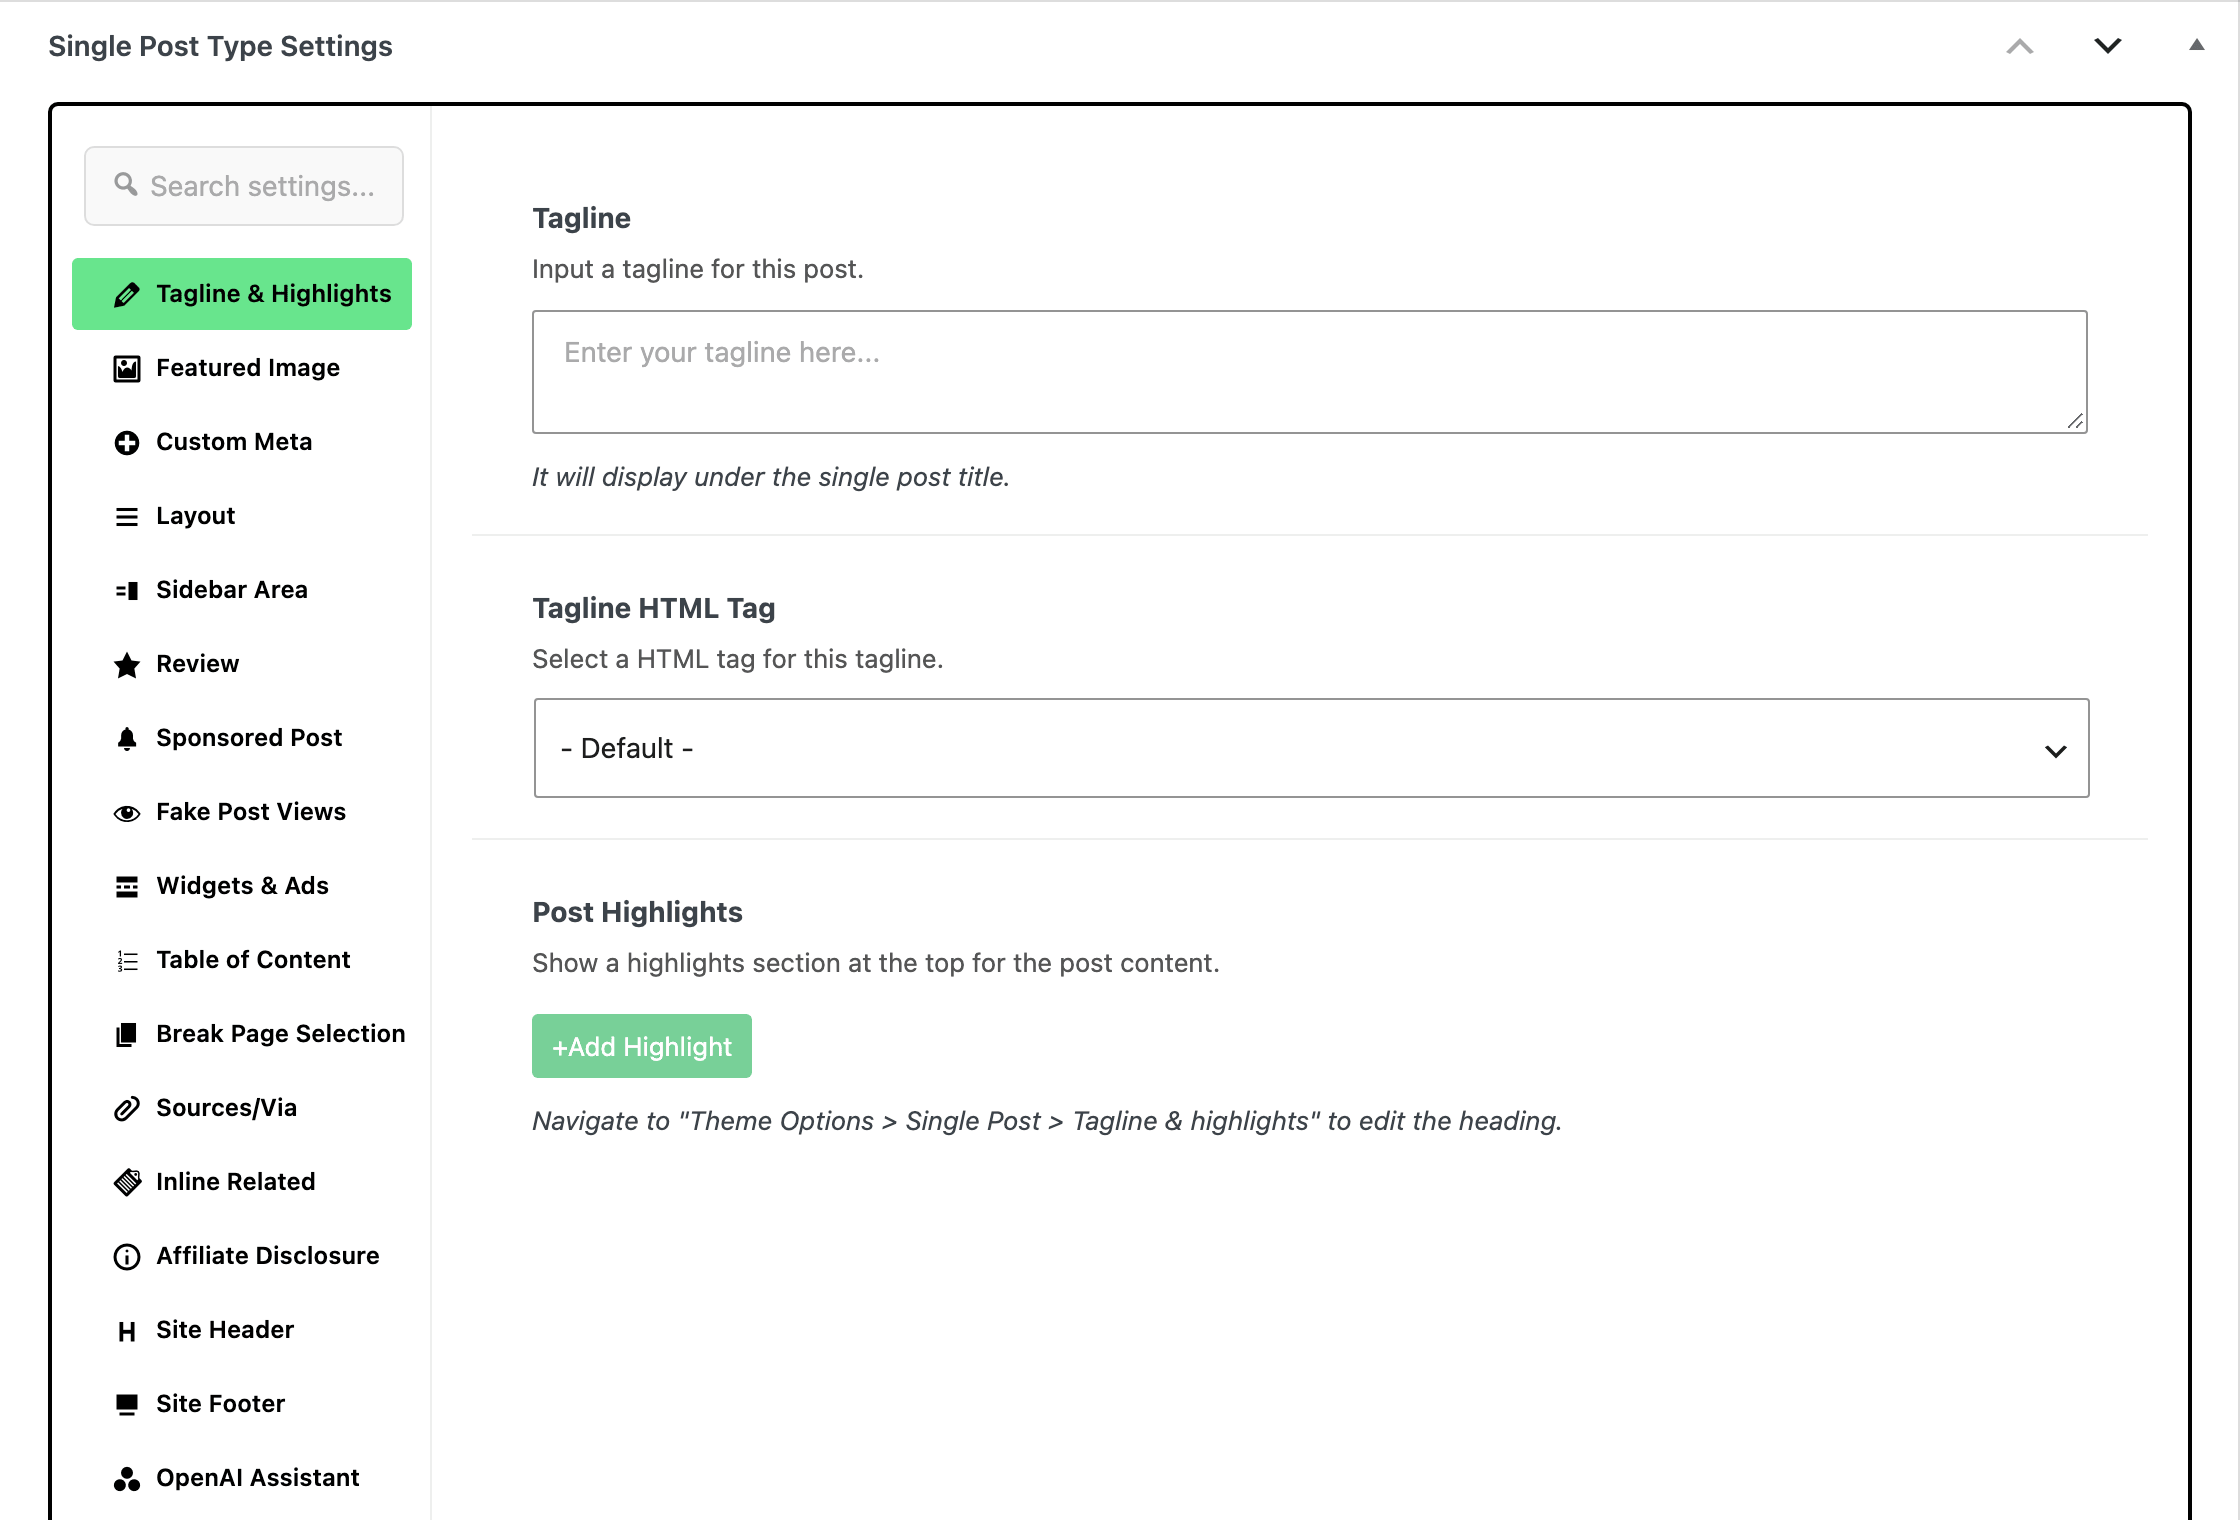
Task: Click the Featured Image picture icon
Action: [127, 369]
